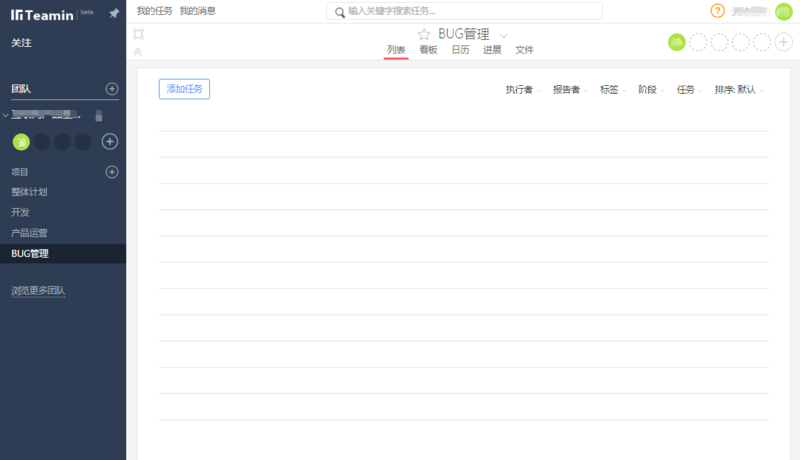Open the user profile avatar at top right
Image resolution: width=800 pixels, height=460 pixels.
(x=784, y=11)
